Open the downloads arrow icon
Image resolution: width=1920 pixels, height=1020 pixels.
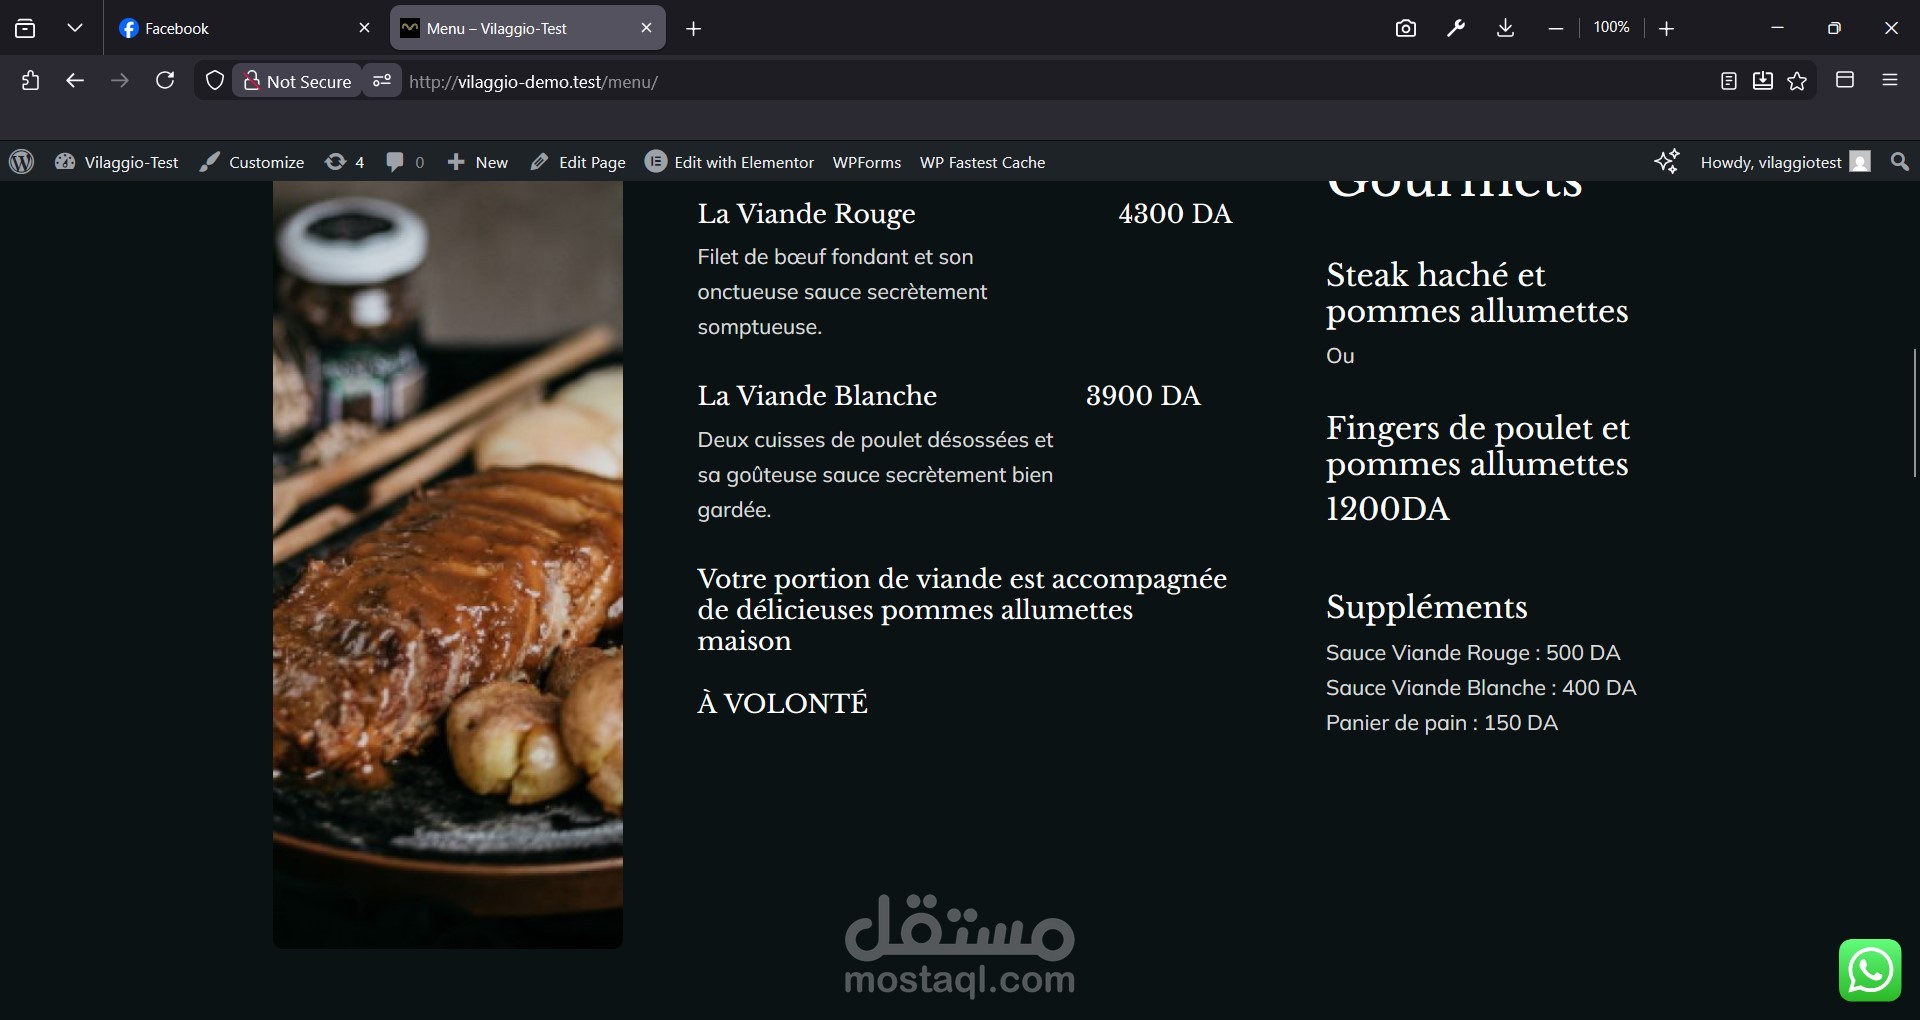point(1505,29)
